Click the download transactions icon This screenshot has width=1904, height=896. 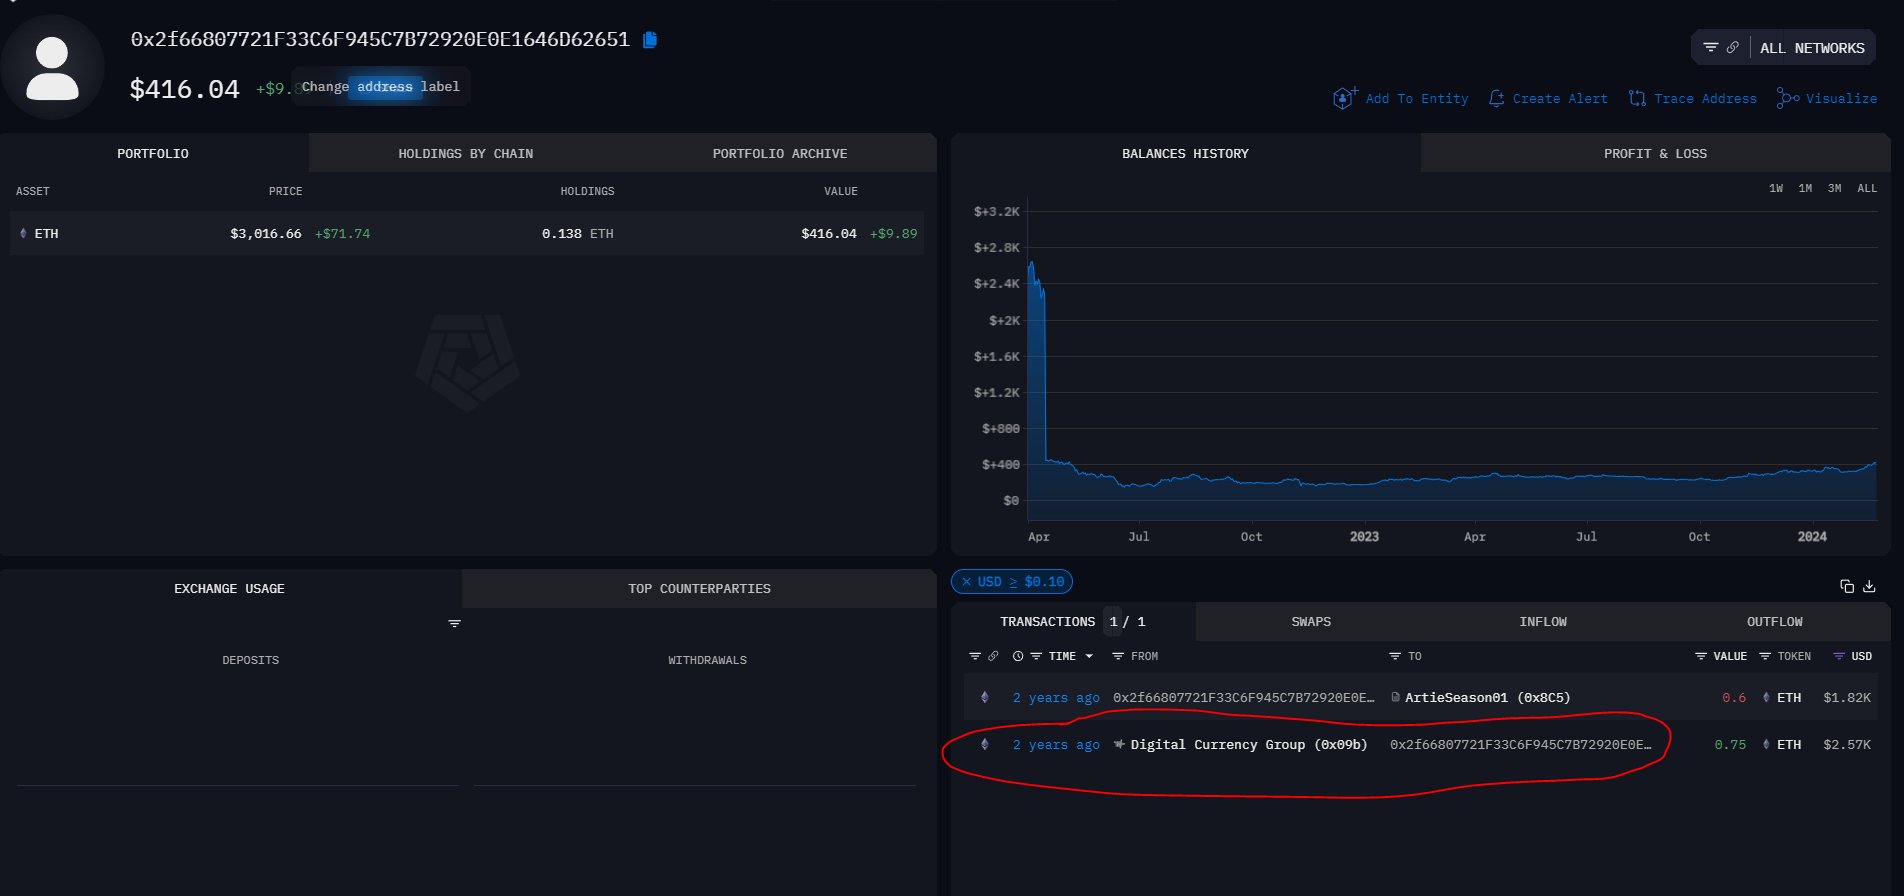(1869, 586)
